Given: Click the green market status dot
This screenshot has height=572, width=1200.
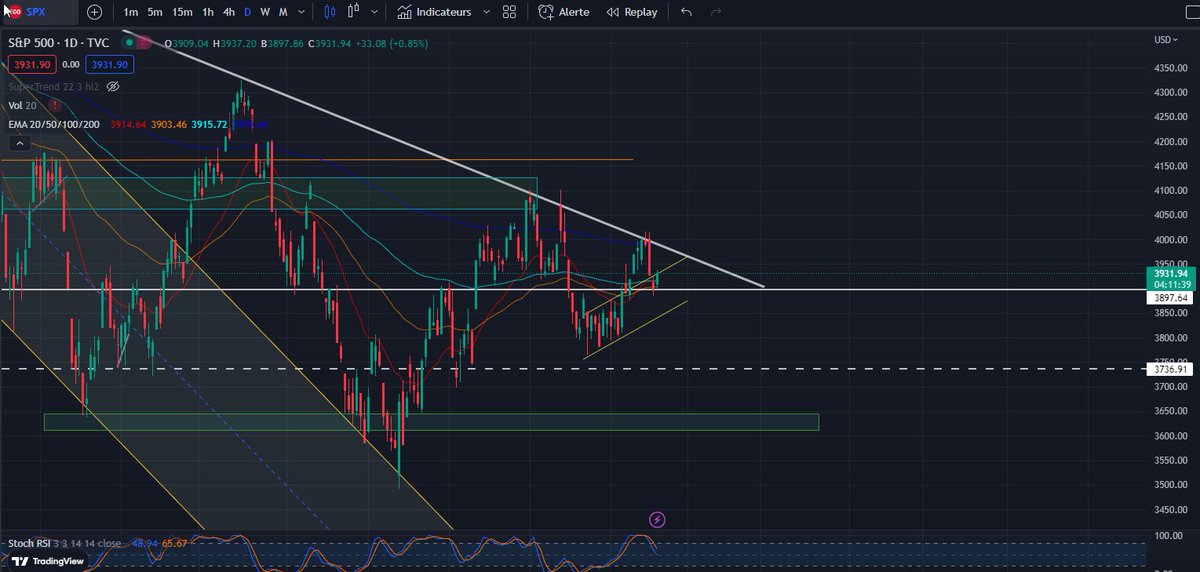Looking at the screenshot, I should pyautogui.click(x=131, y=43).
